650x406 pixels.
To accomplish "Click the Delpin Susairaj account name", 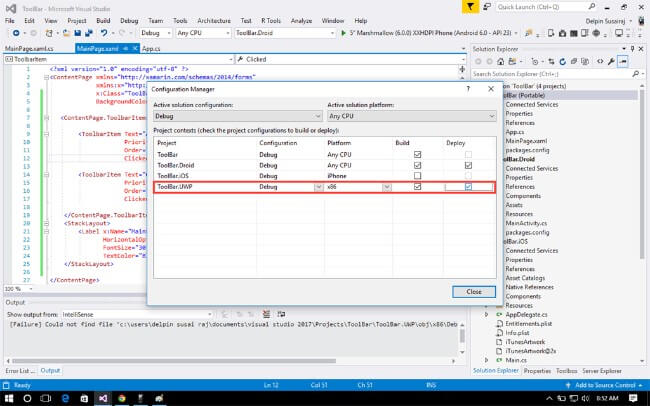I will pyautogui.click(x=605, y=21).
